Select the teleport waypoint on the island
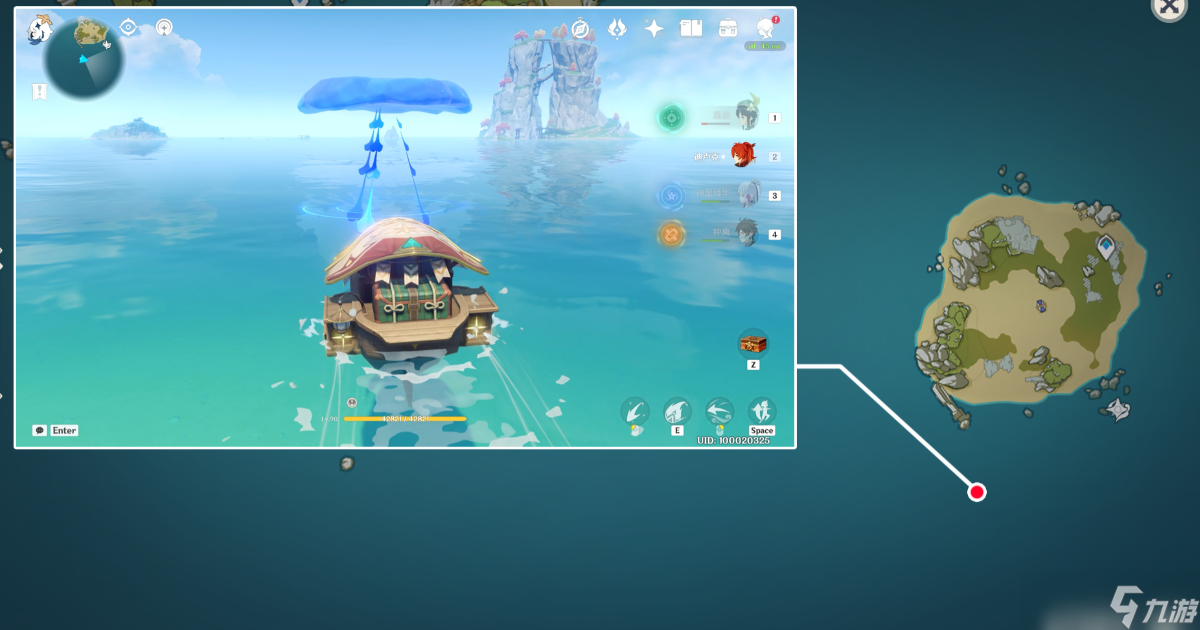This screenshot has width=1200, height=630. (x=1106, y=245)
